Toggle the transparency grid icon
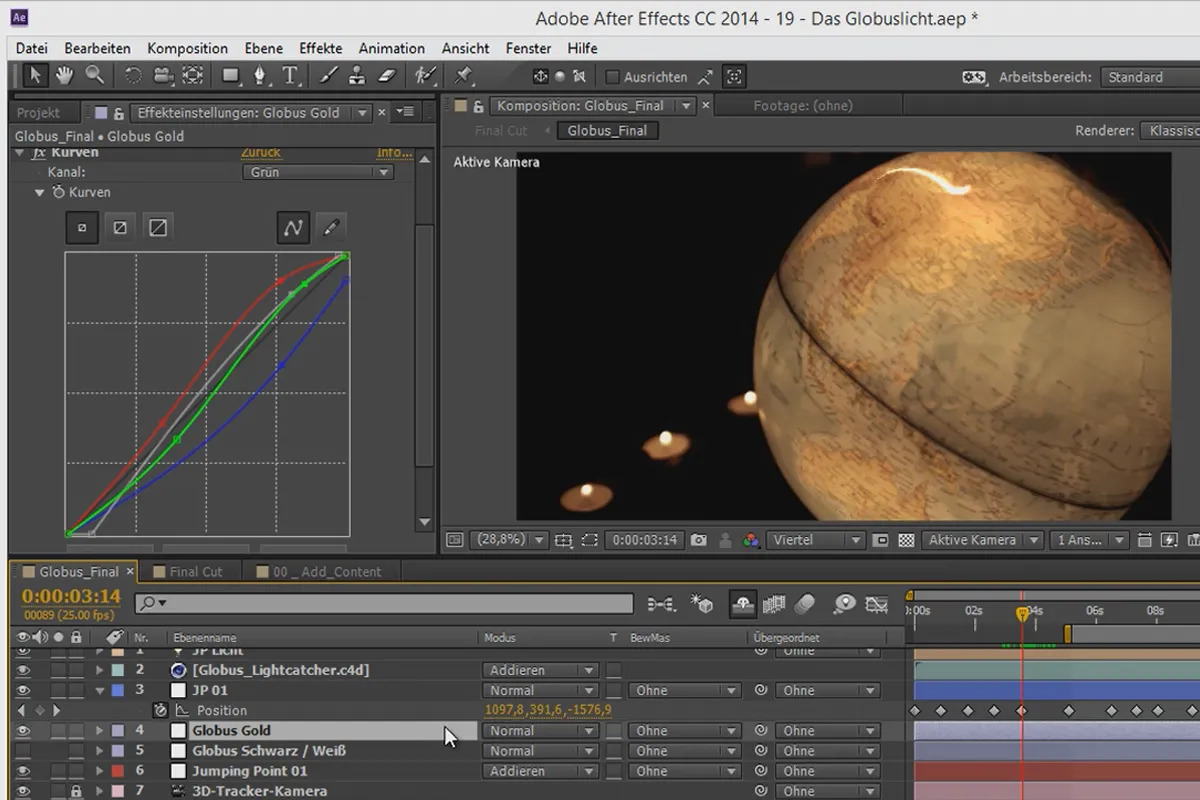Viewport: 1200px width, 800px height. (906, 540)
